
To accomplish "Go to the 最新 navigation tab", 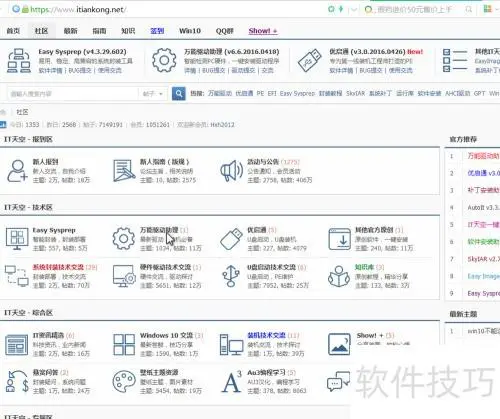I will (70, 31).
